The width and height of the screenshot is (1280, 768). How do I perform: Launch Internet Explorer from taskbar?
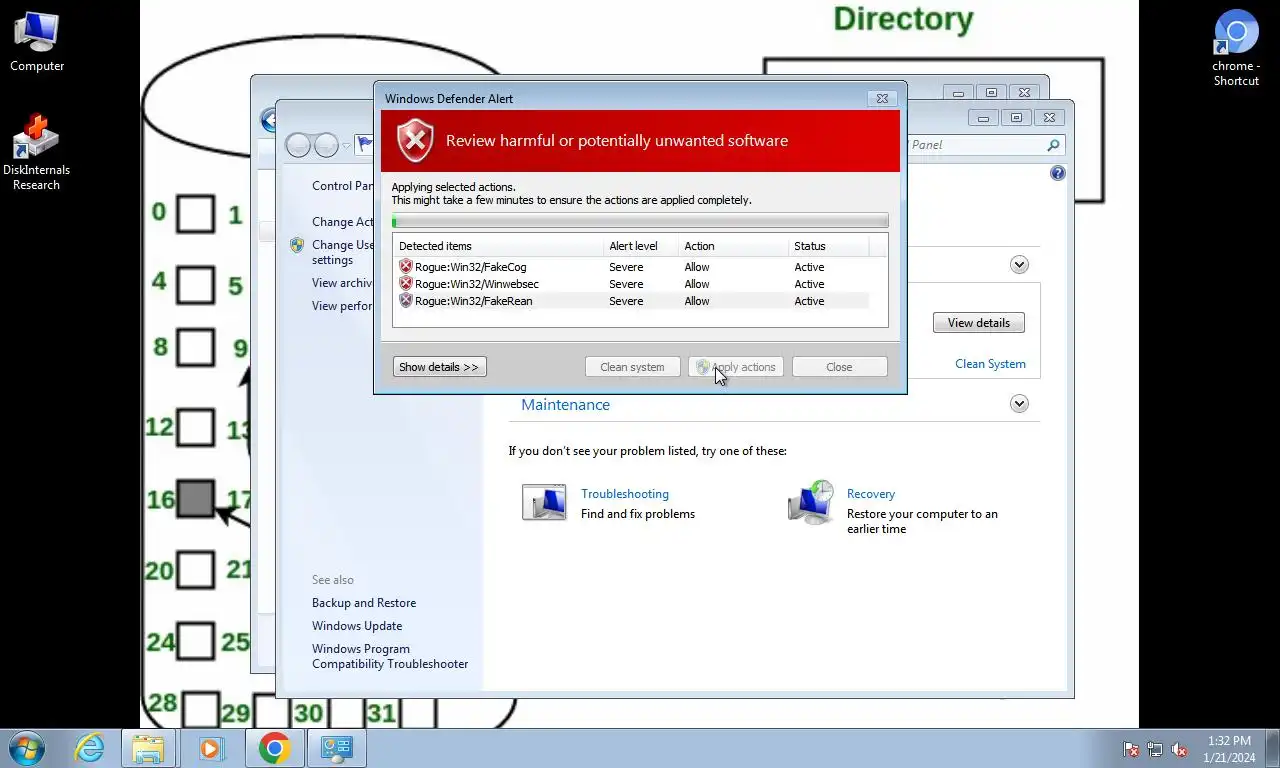click(x=89, y=748)
